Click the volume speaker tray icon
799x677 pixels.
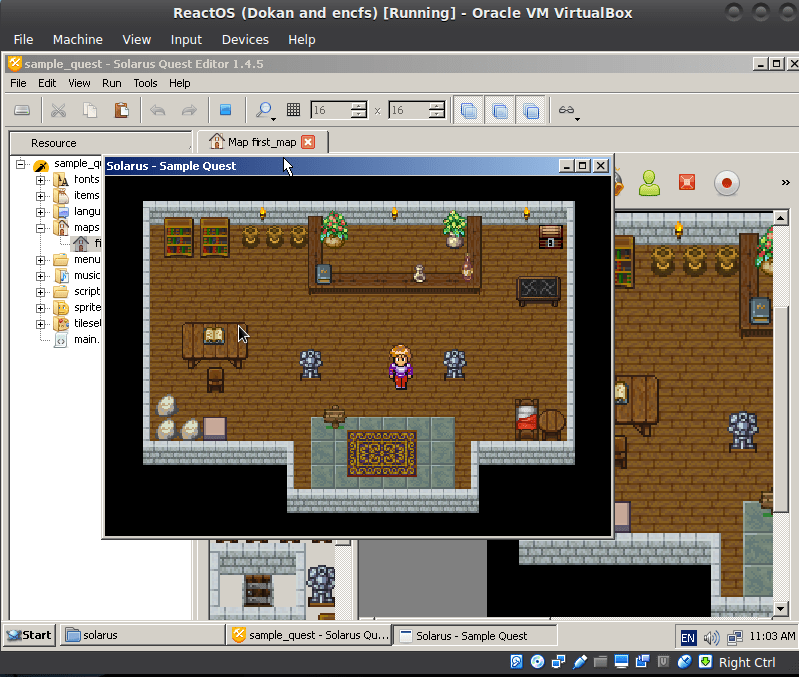(x=711, y=637)
